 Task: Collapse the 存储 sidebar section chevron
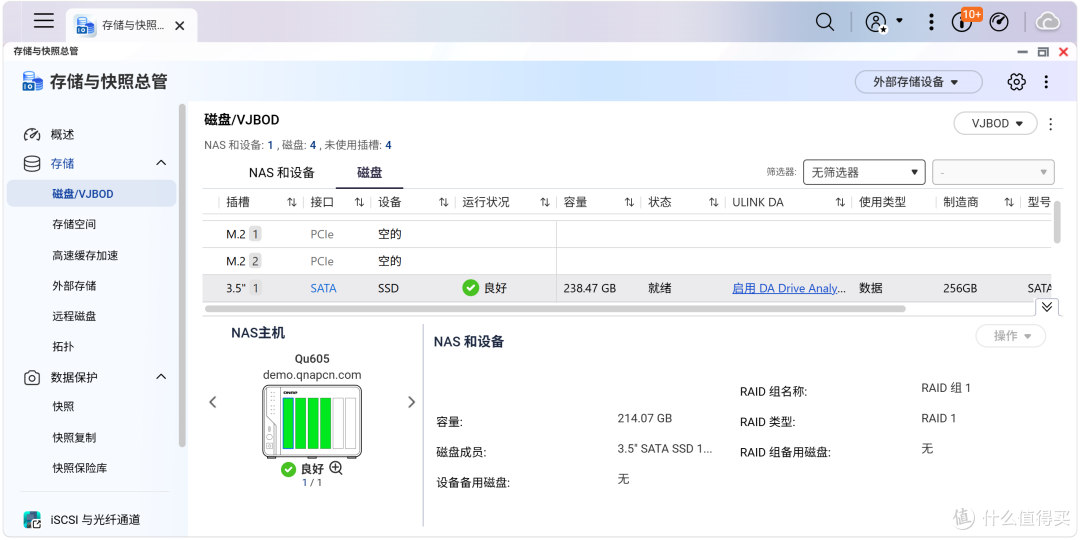point(161,163)
